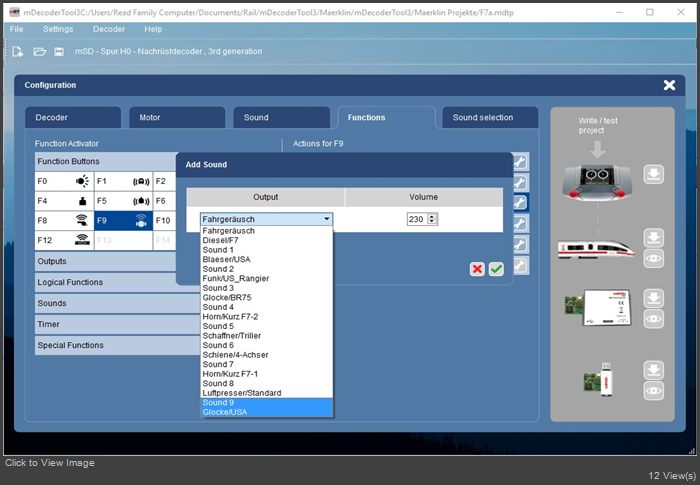Choose Sound 7 from the list

click(267, 364)
